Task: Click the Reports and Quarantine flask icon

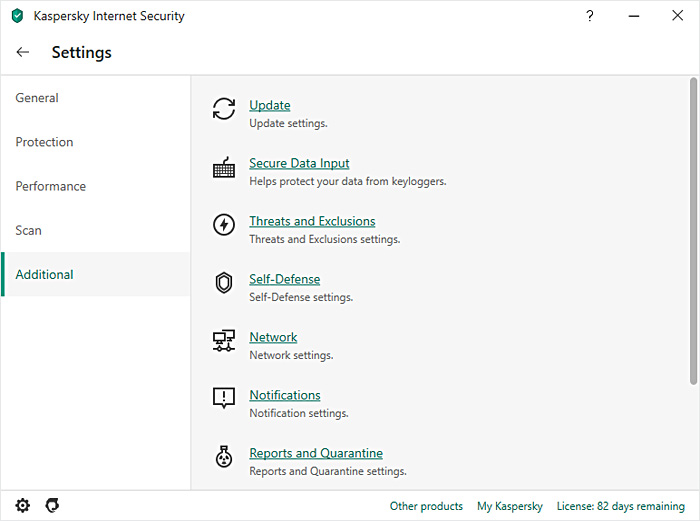Action: pos(224,457)
